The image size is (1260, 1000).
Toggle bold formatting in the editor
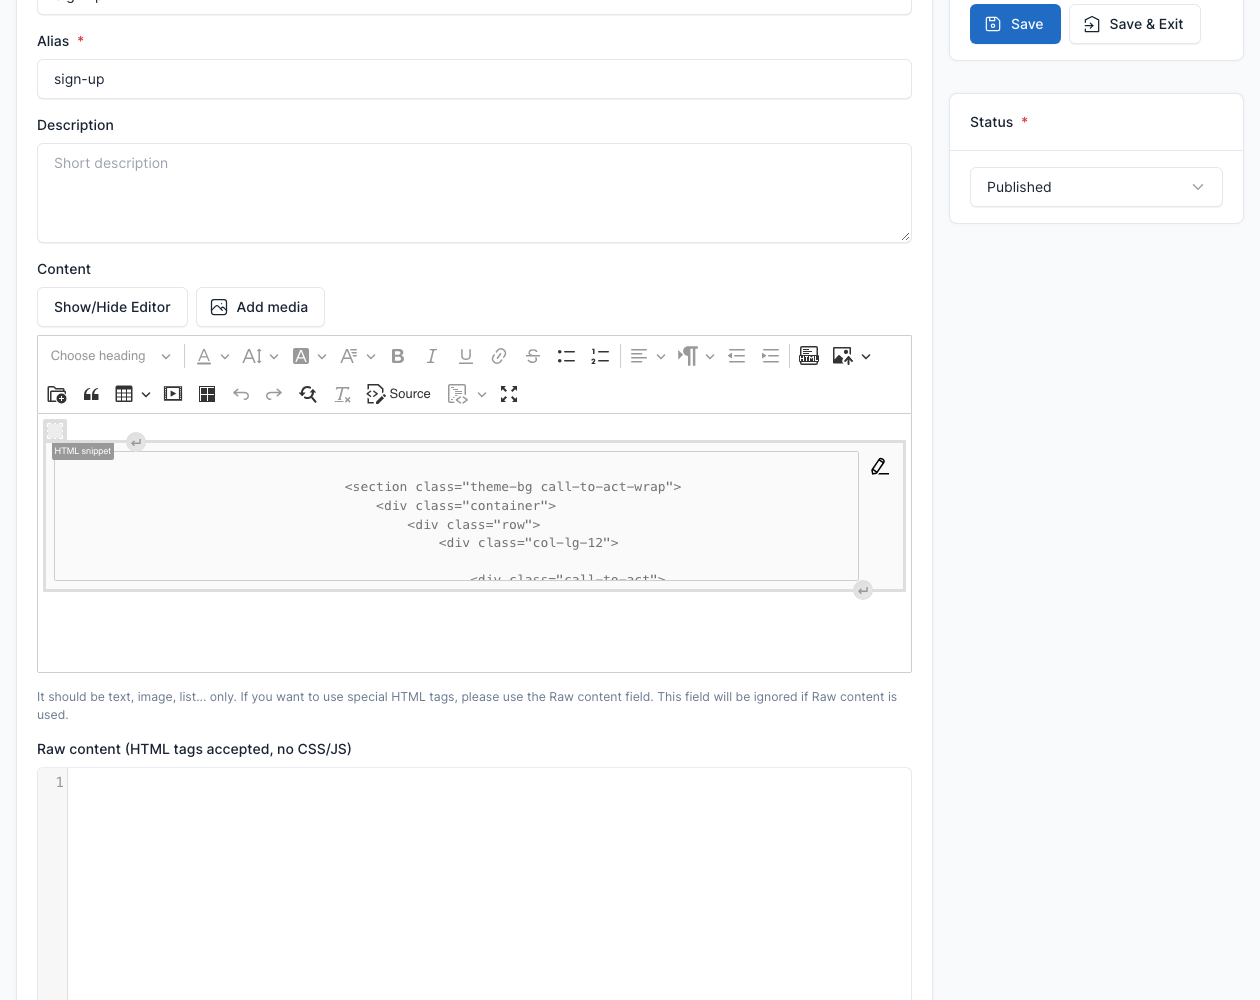click(x=398, y=356)
